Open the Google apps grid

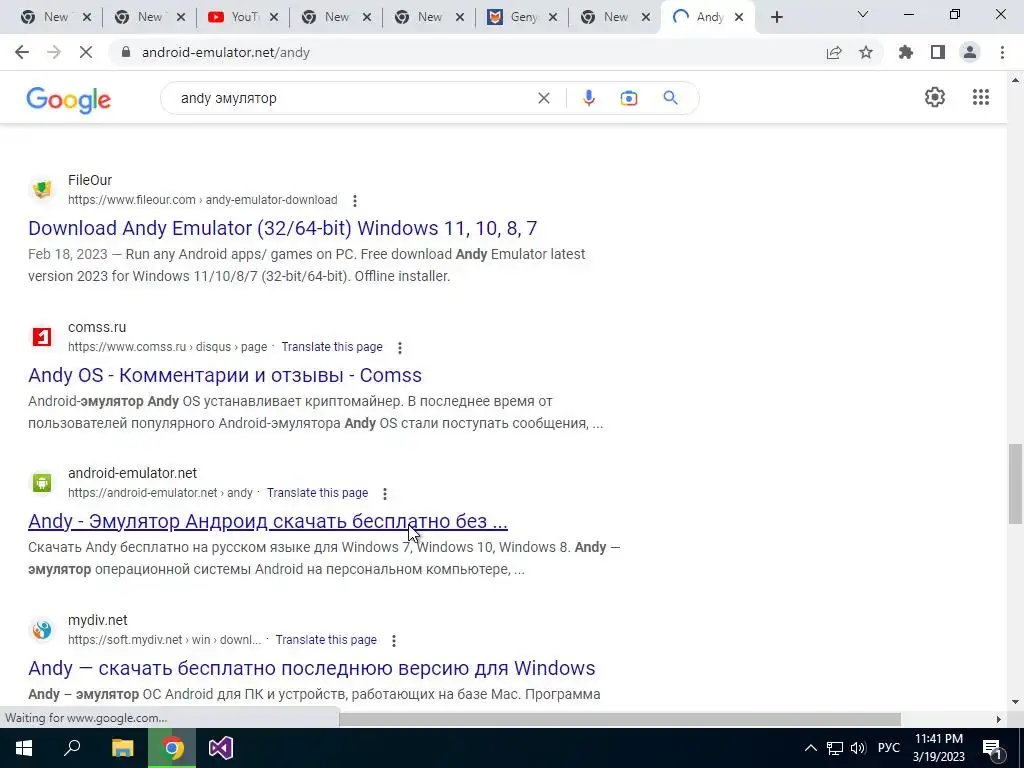[981, 97]
